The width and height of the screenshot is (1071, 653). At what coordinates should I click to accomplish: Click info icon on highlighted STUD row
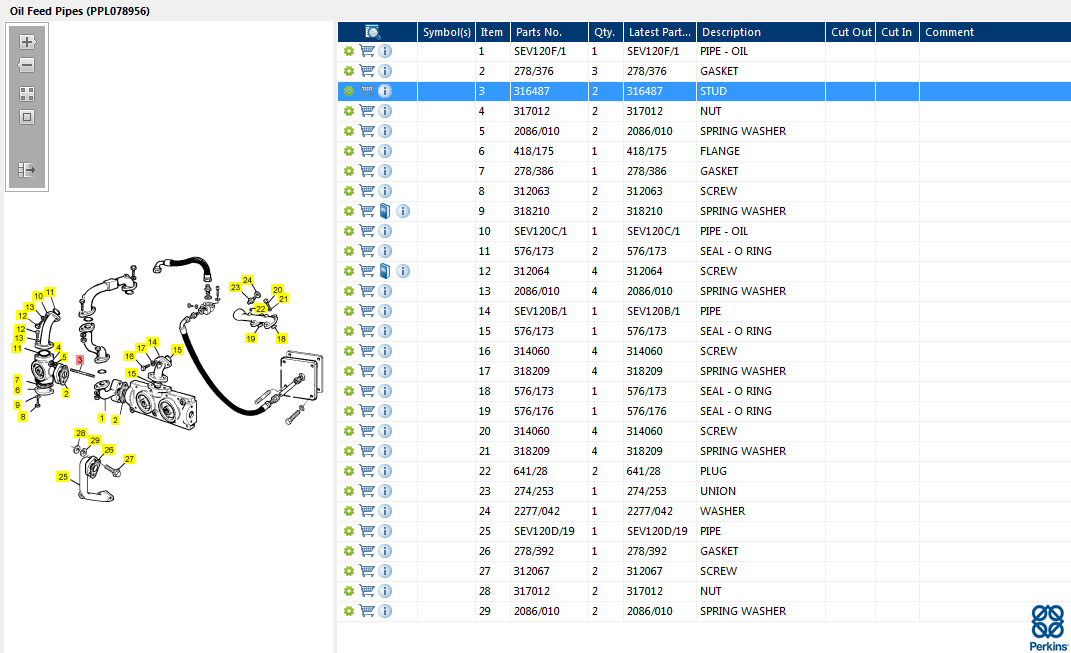pos(385,91)
